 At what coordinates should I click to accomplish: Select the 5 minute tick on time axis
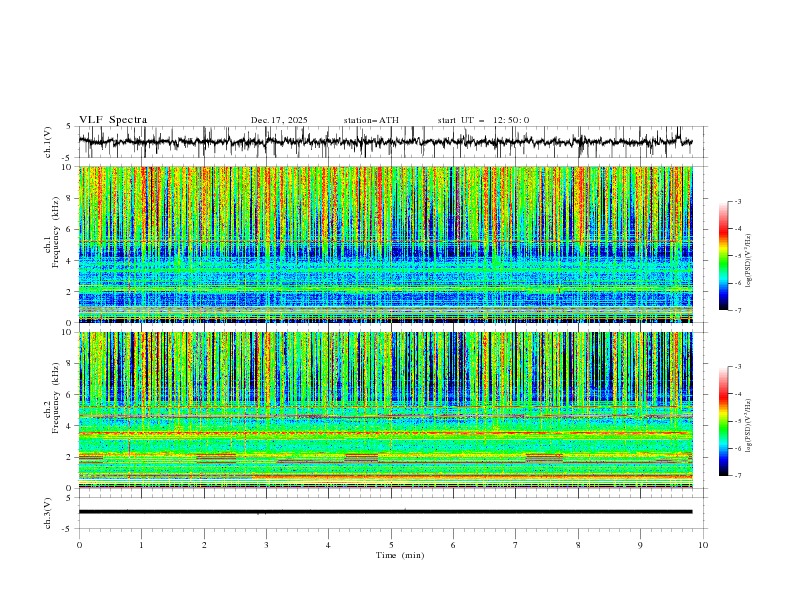[391, 544]
